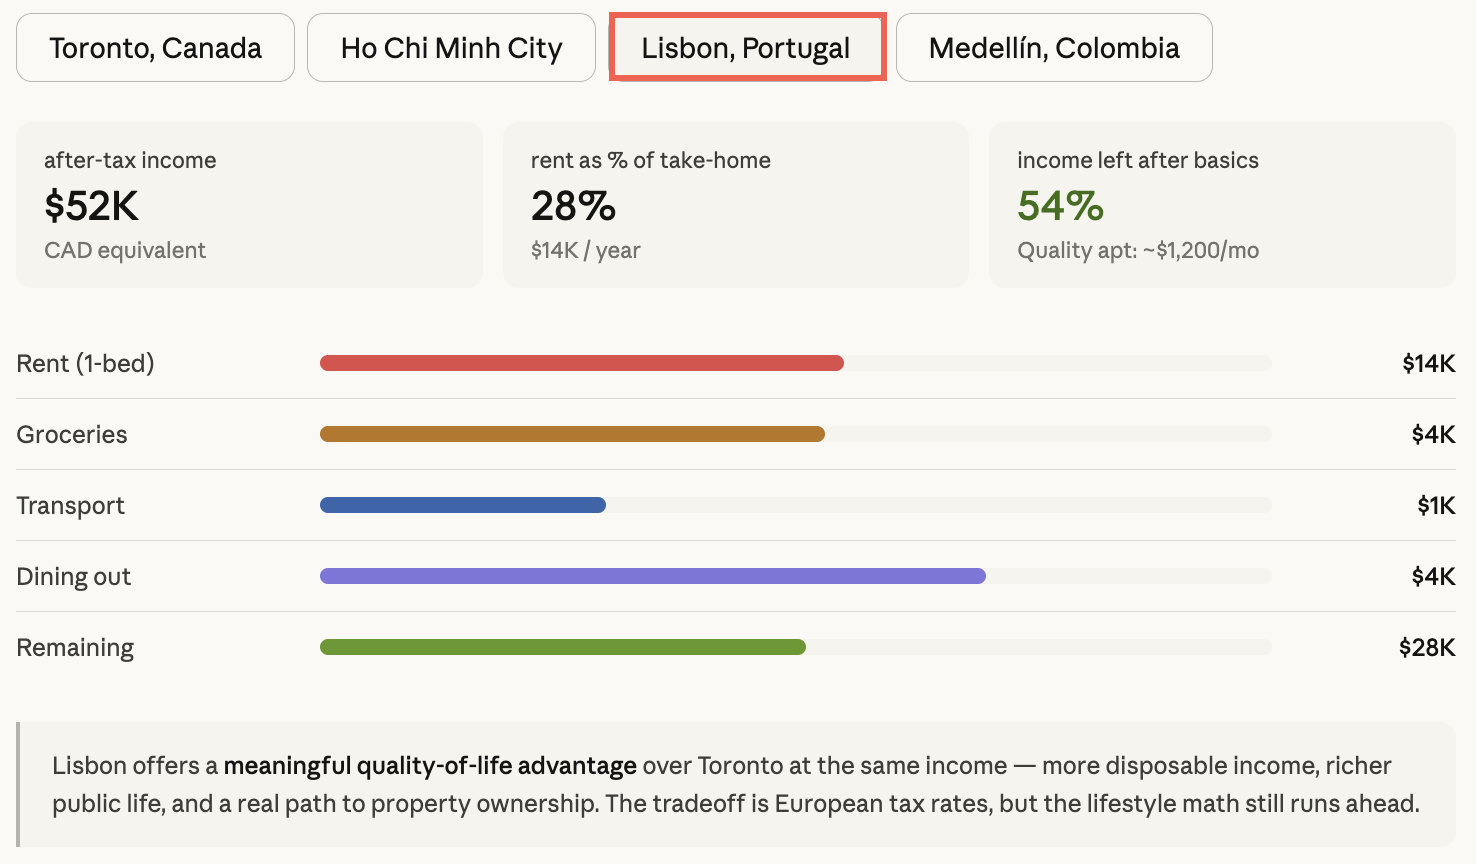Click the Dining out row label
Screen dimensions: 1476x864
[74, 577]
